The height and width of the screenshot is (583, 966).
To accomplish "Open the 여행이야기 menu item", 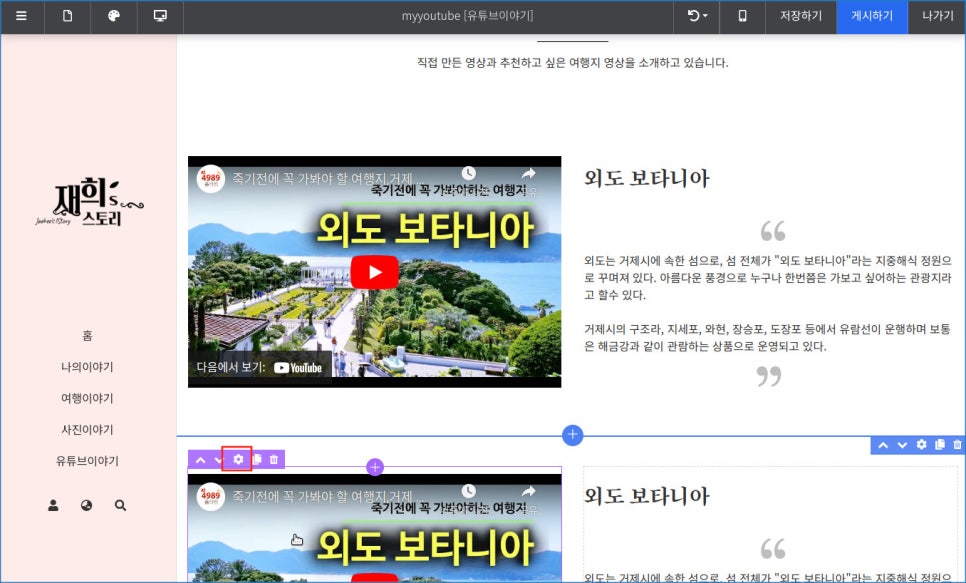I will [87, 399].
